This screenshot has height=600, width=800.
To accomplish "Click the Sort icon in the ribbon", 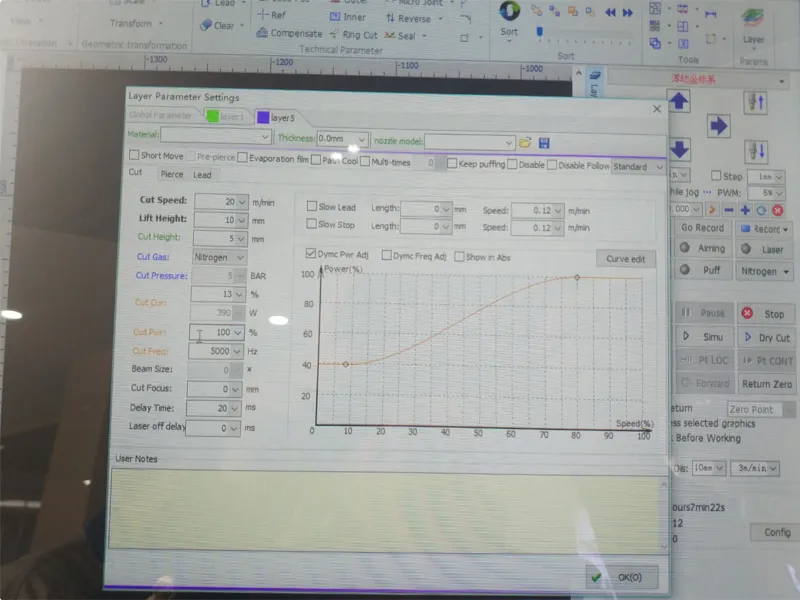I will click(x=509, y=11).
